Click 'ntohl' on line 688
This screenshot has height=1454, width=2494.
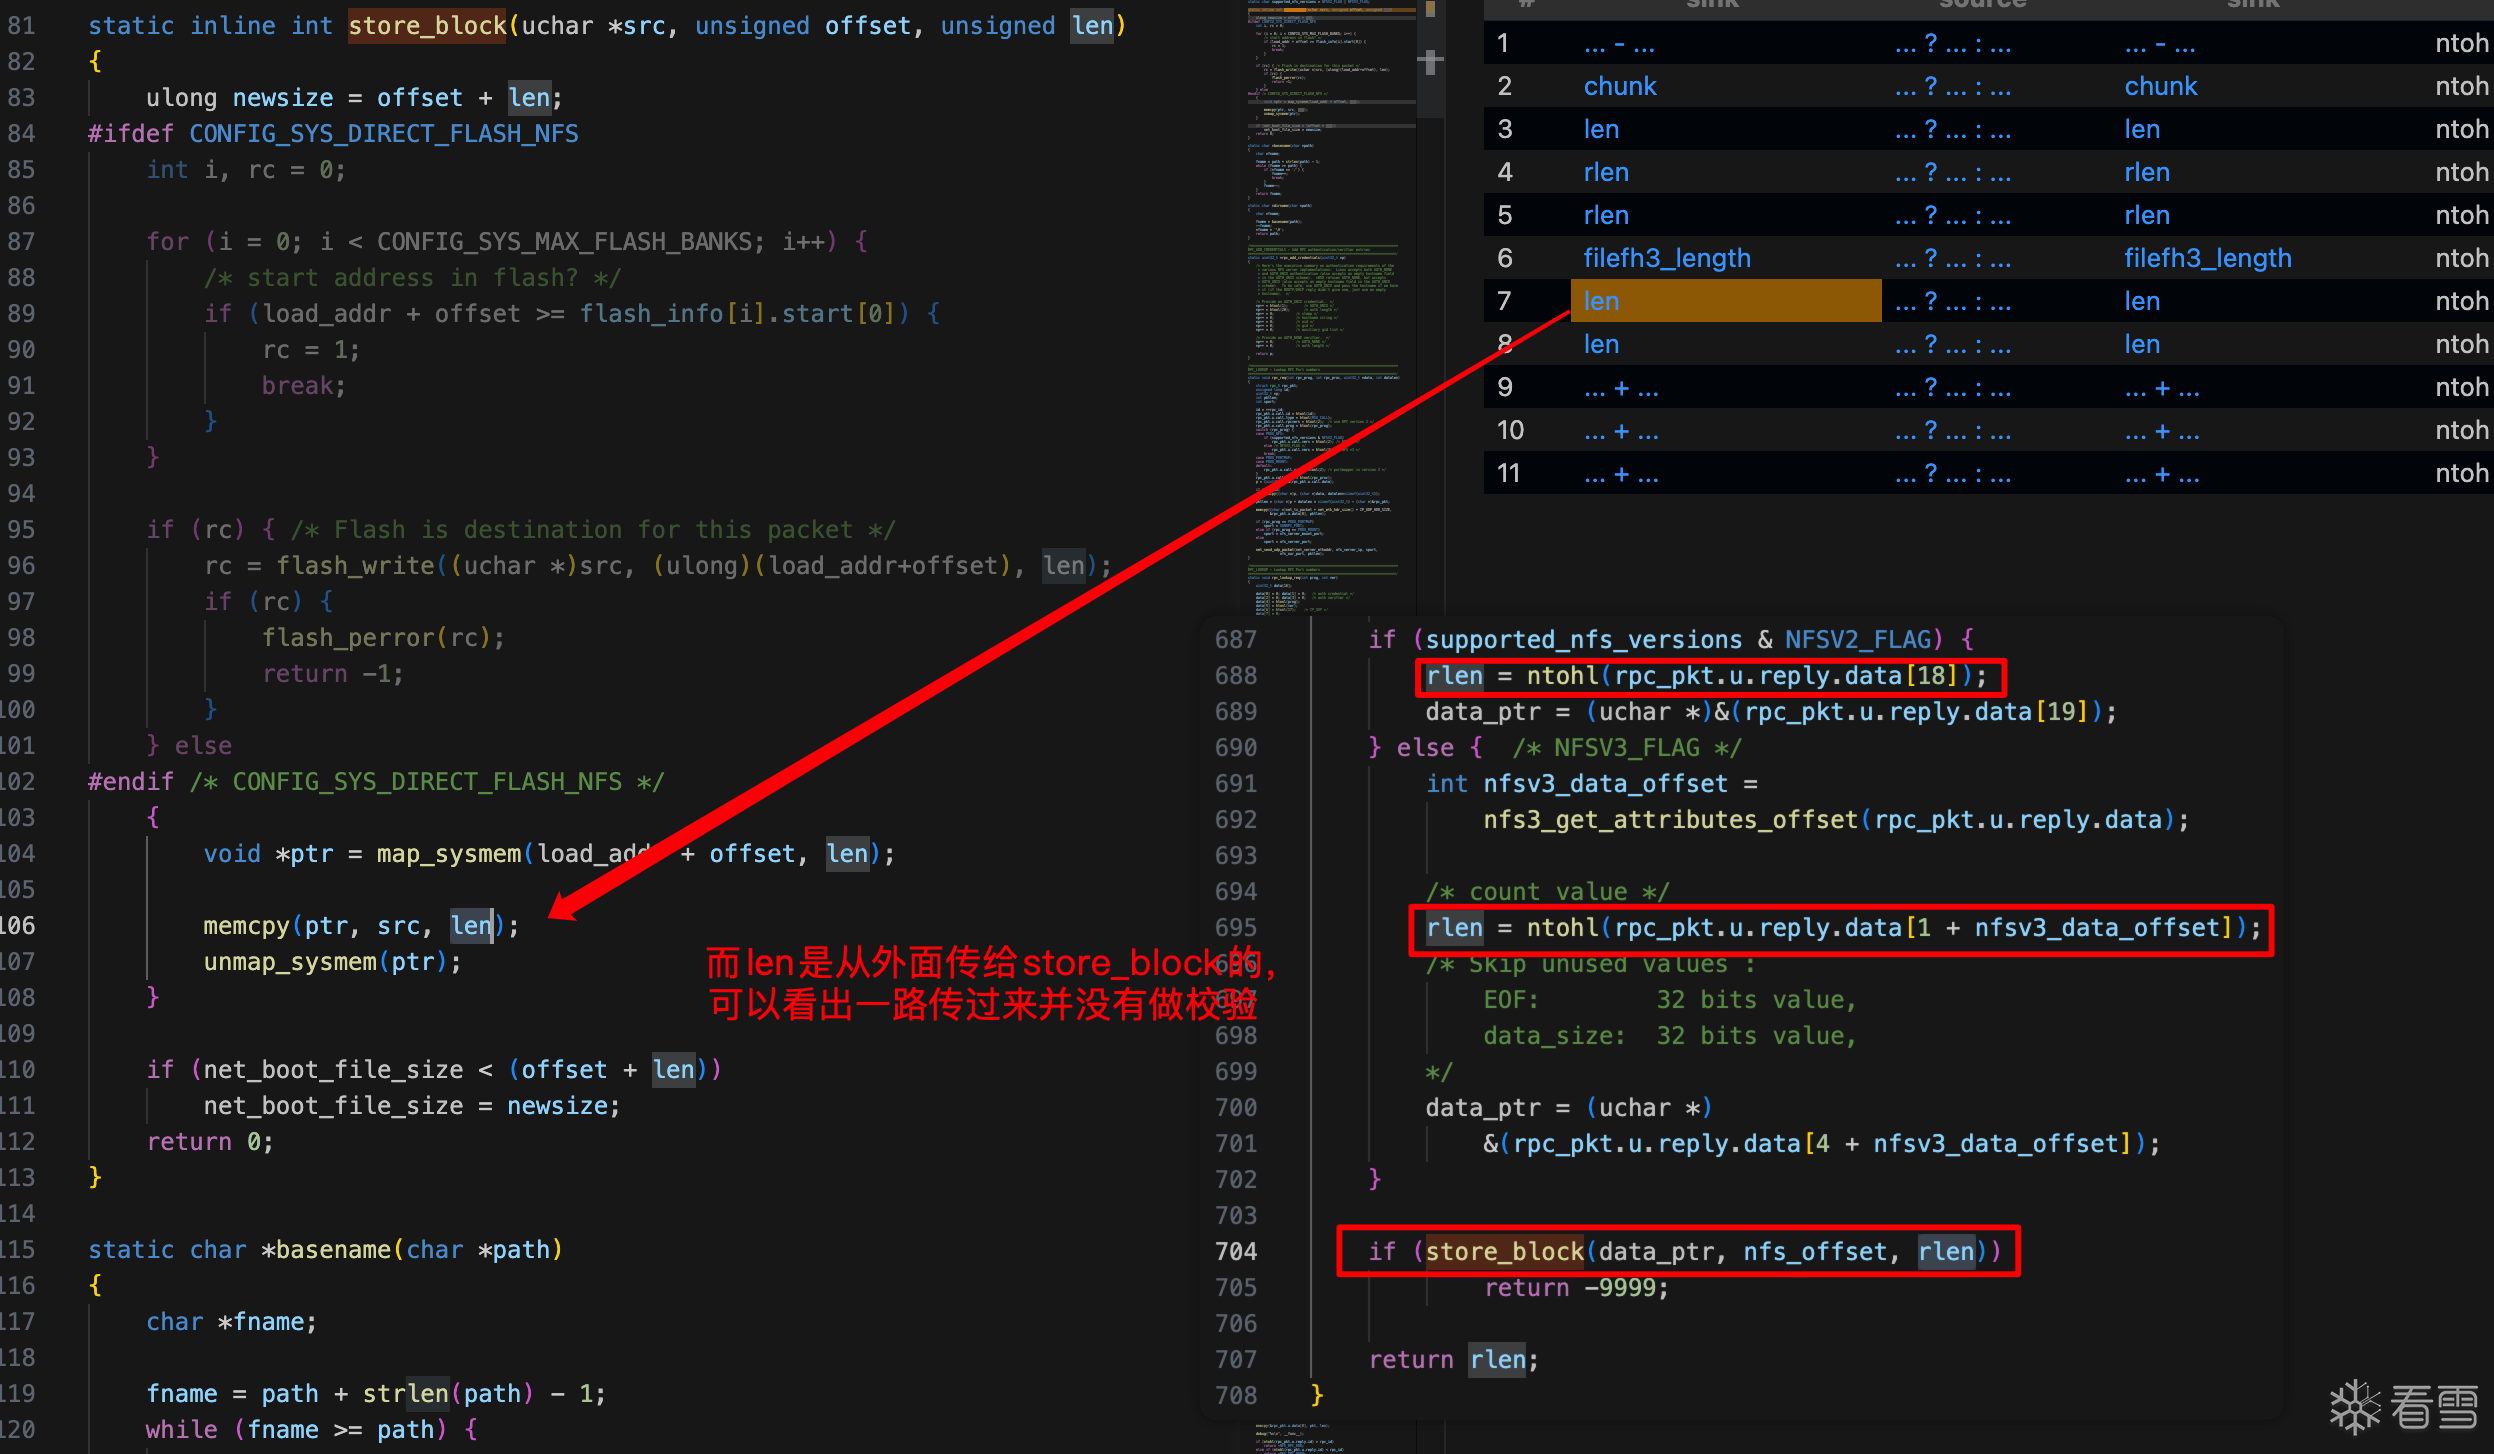pos(1562,676)
